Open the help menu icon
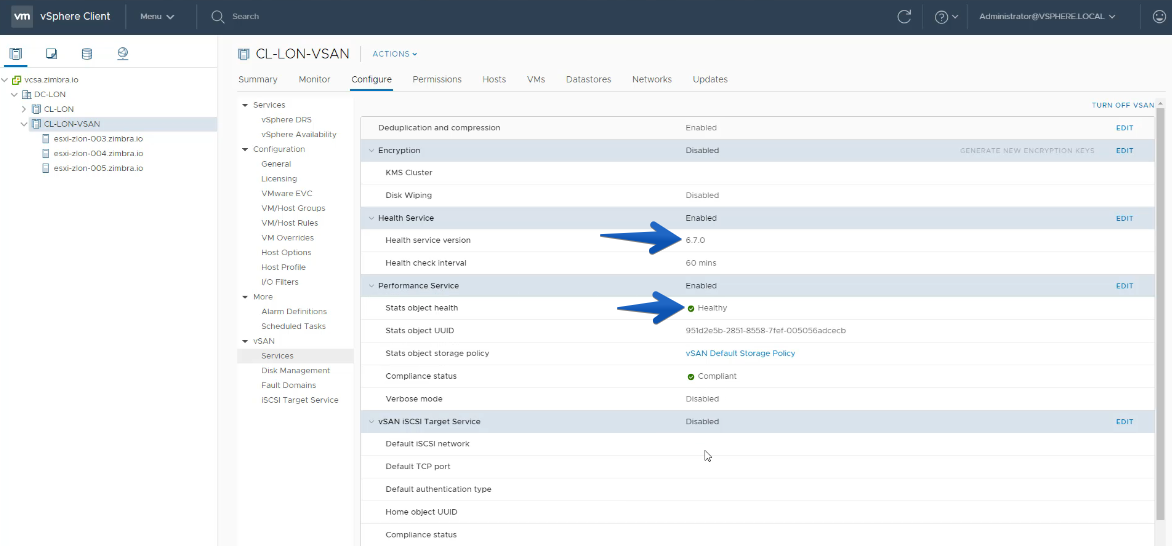 coord(946,16)
